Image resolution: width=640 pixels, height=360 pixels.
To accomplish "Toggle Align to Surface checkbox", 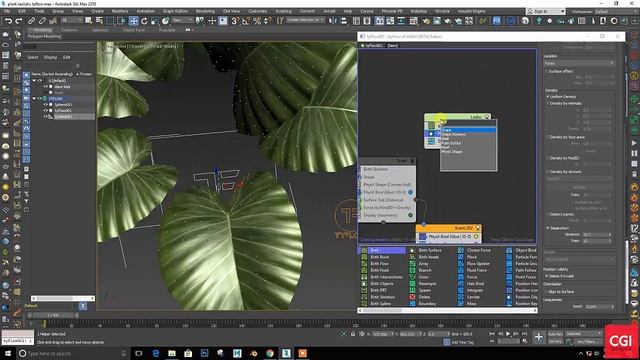I will [x=547, y=292].
